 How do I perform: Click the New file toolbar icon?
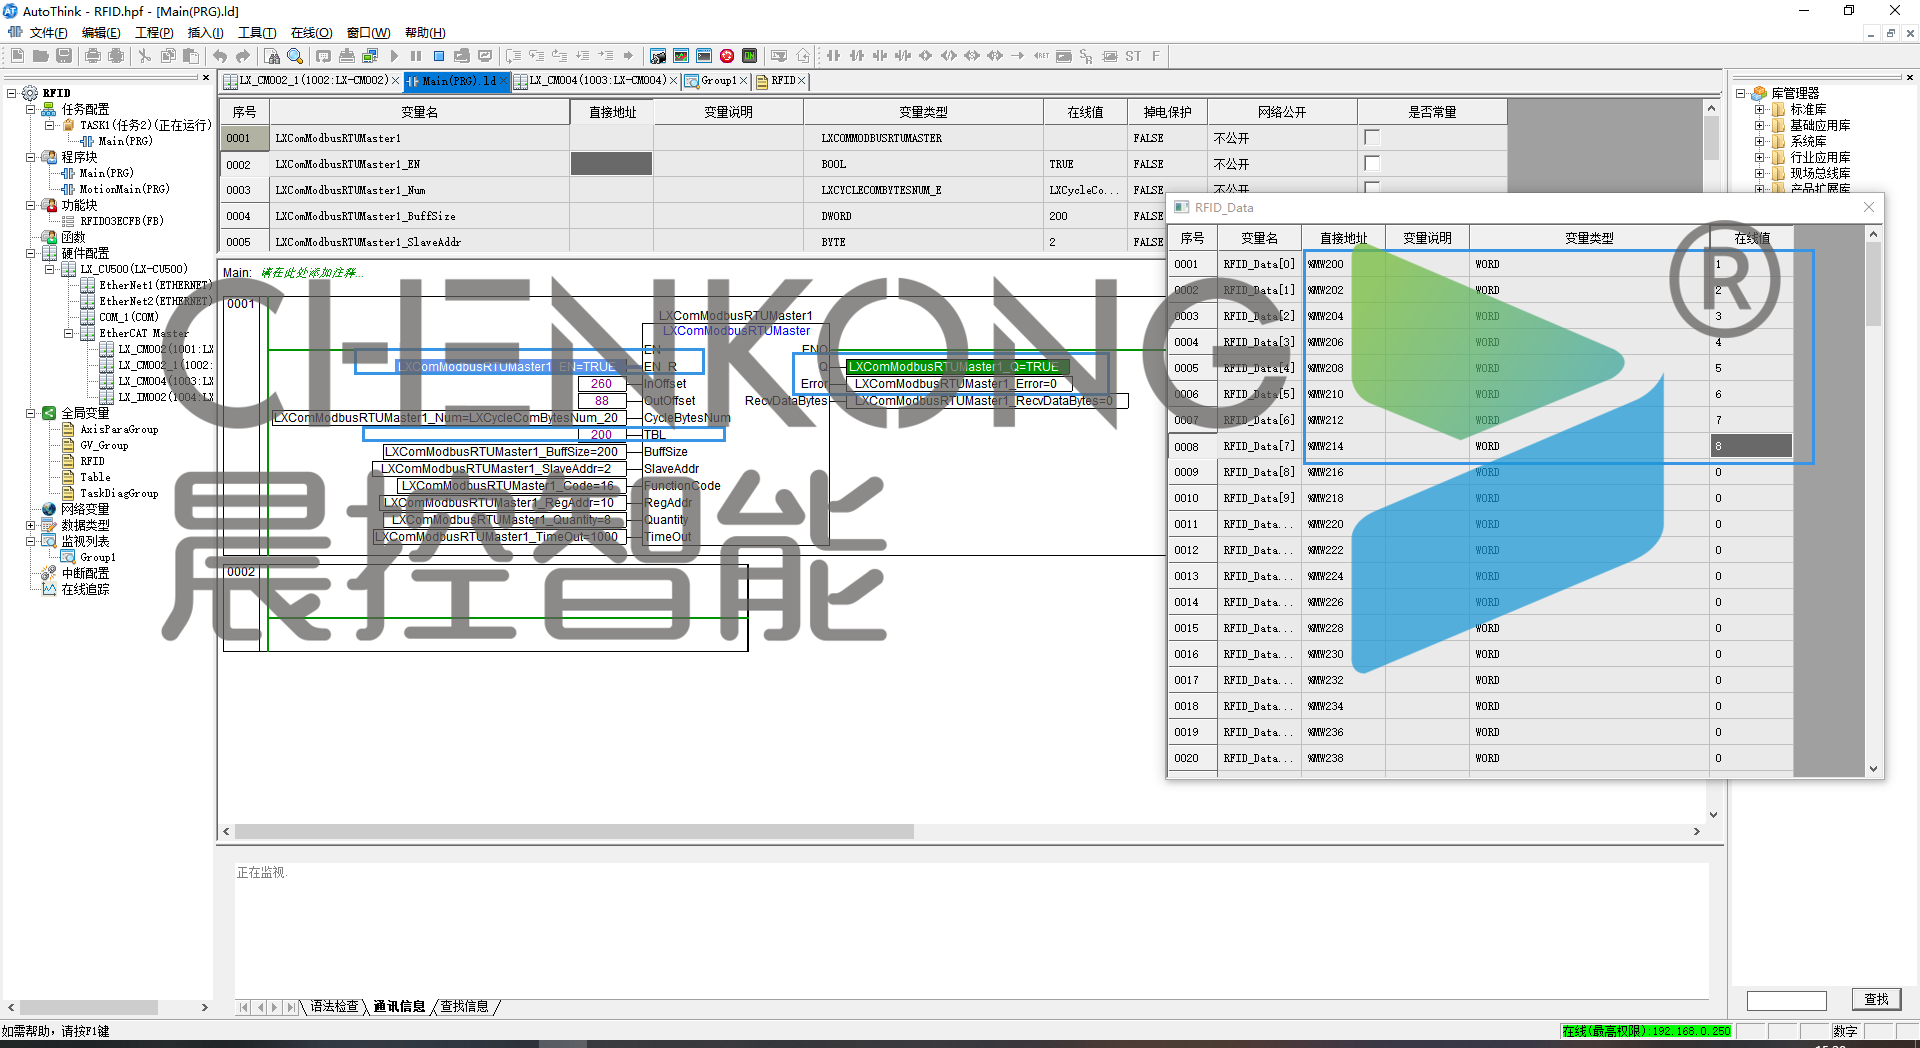(17, 56)
